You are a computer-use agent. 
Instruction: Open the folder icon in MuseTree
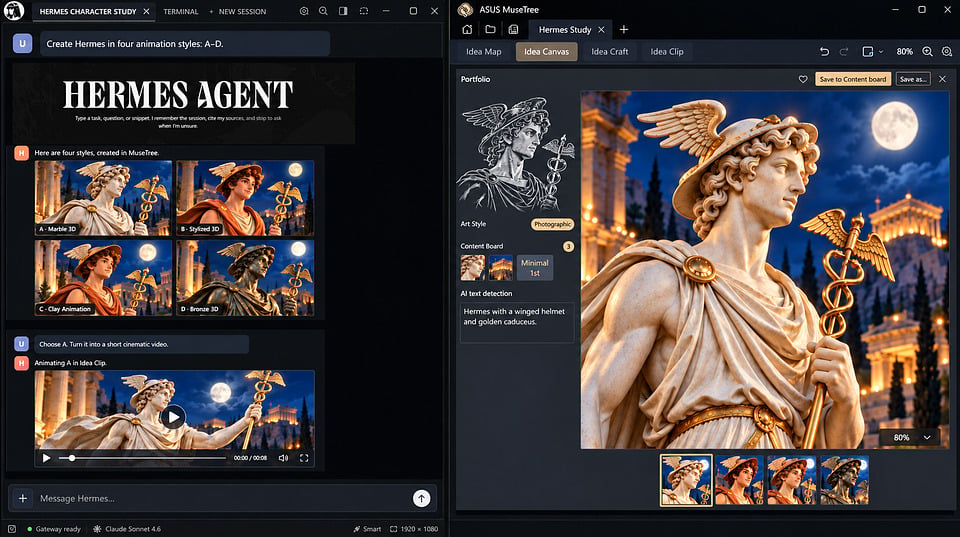(490, 29)
